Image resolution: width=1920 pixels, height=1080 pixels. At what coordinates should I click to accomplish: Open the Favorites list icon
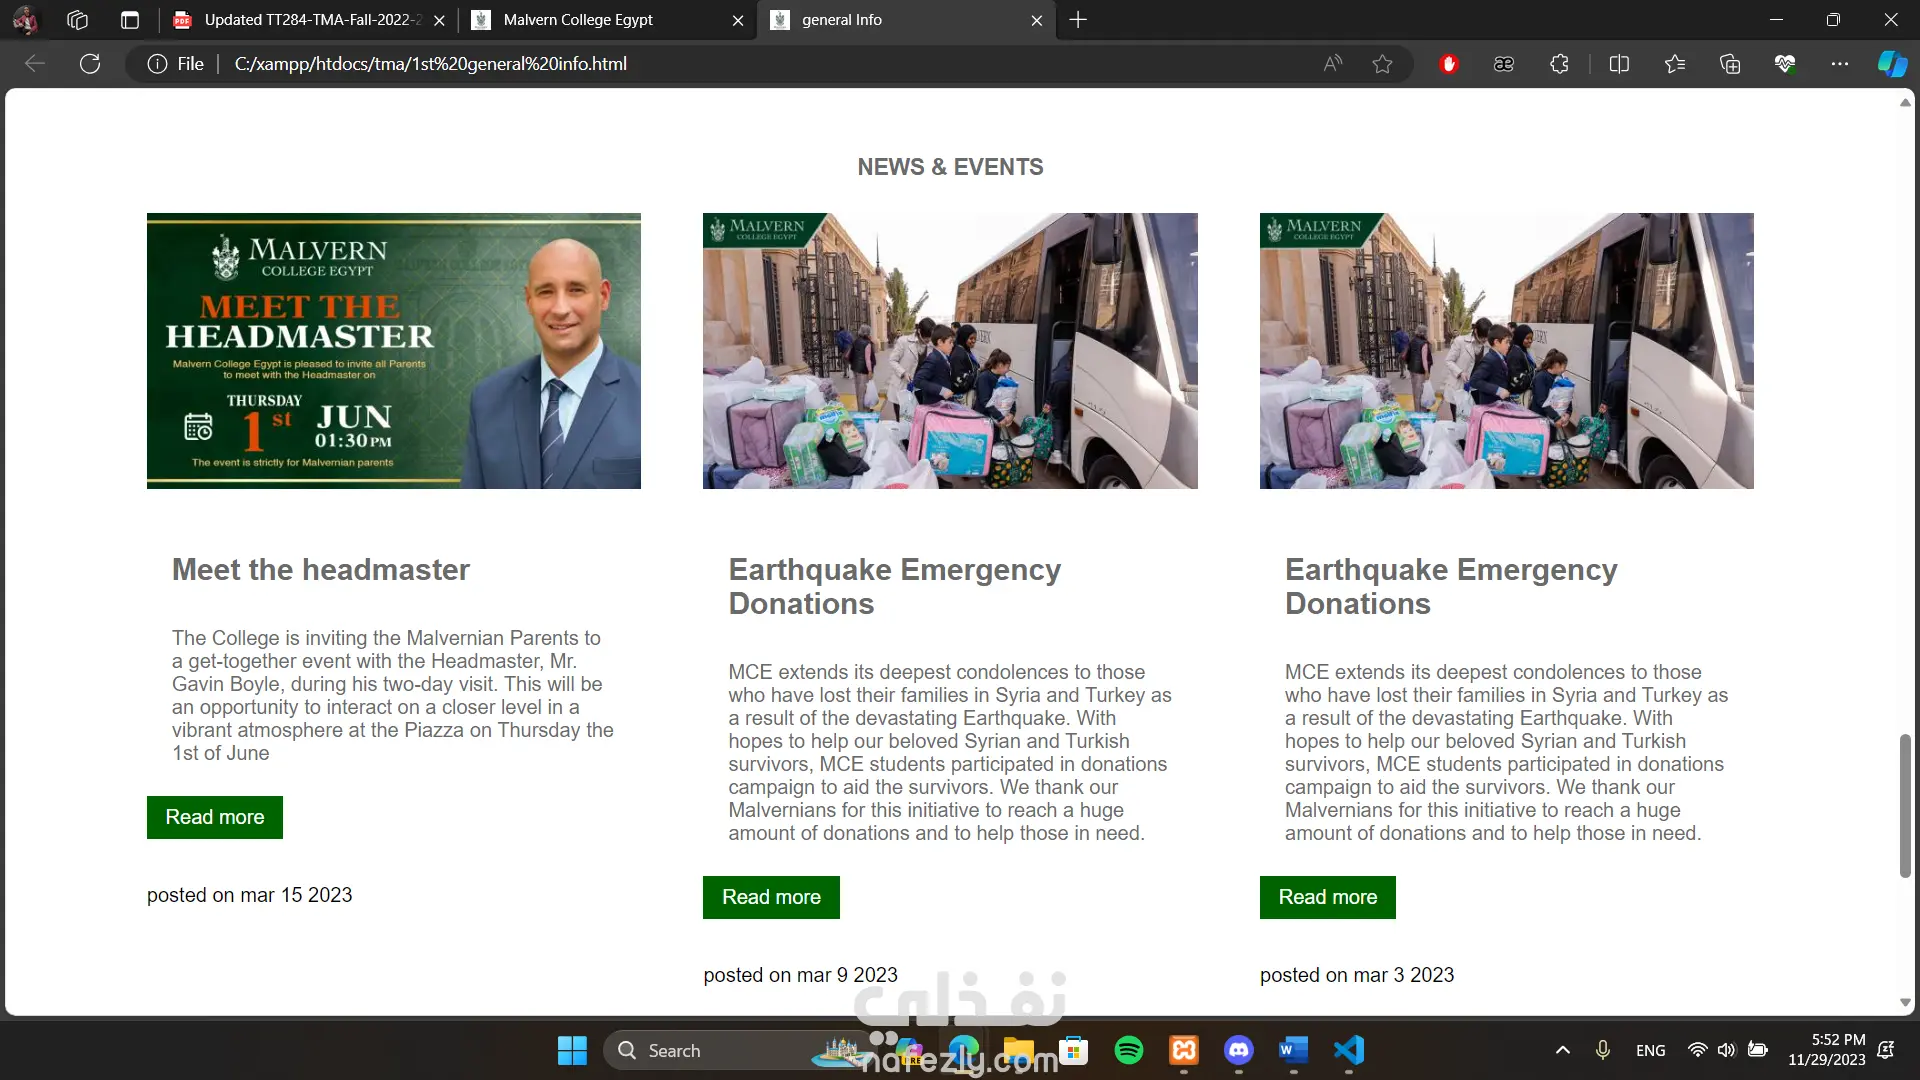[1675, 64]
